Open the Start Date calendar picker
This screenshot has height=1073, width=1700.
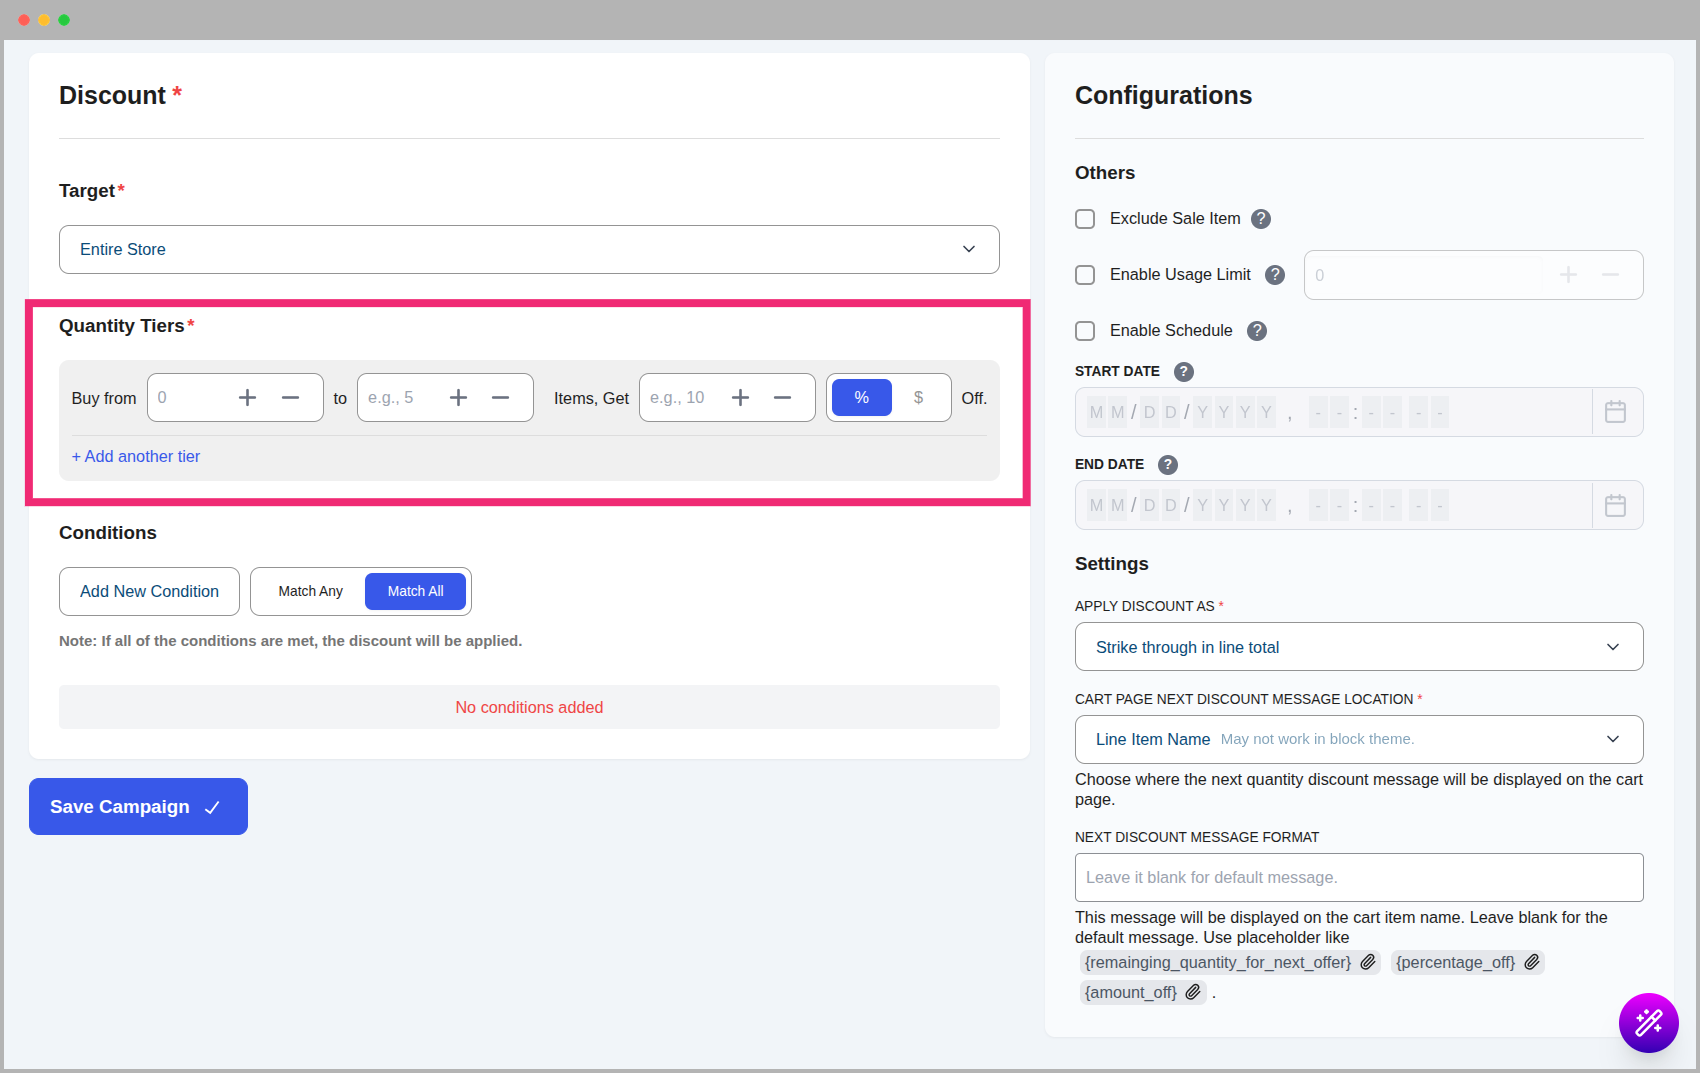(x=1615, y=412)
